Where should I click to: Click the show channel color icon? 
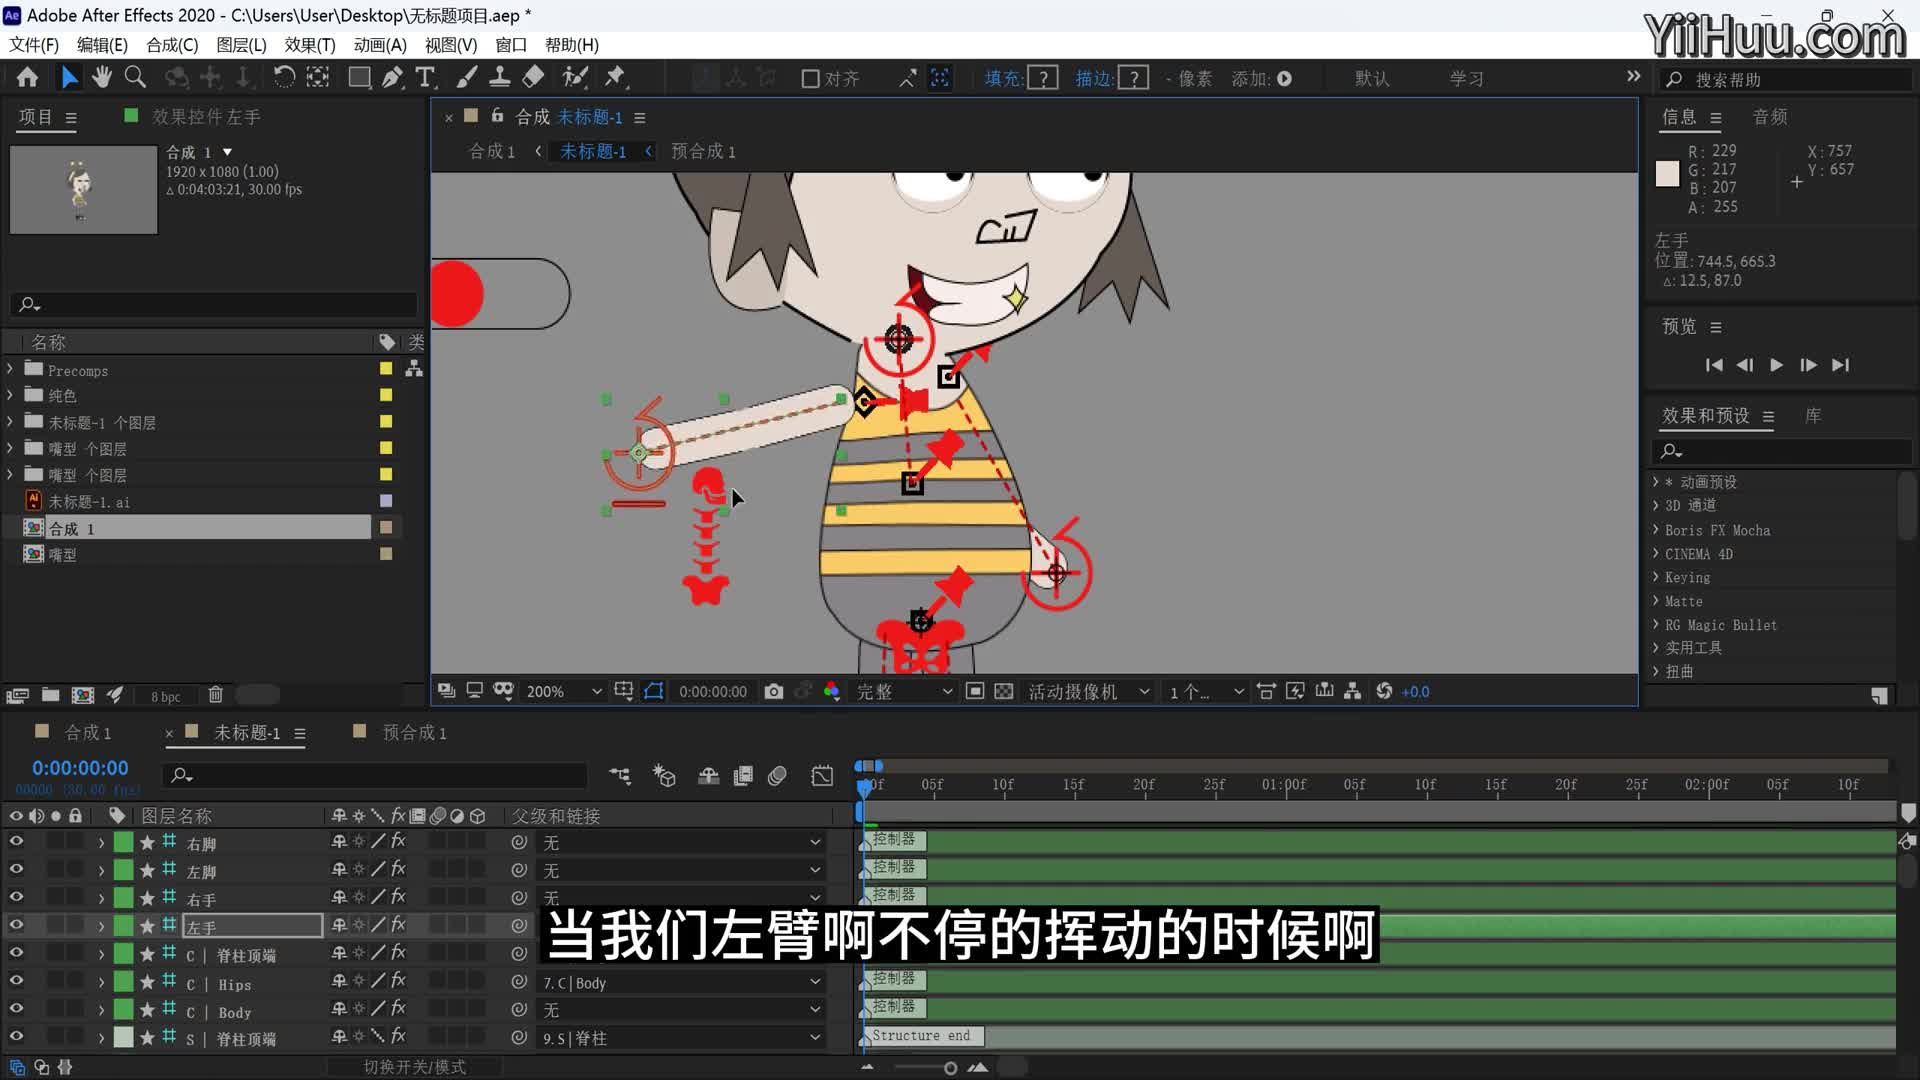click(x=831, y=691)
